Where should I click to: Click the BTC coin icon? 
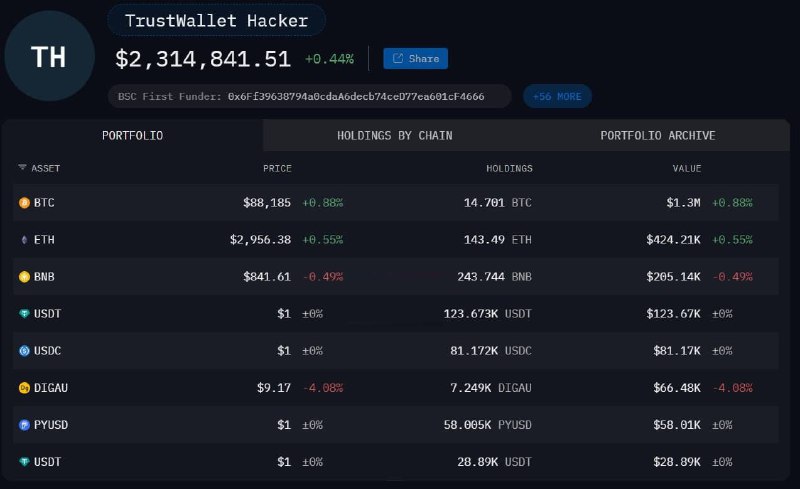pos(24,203)
